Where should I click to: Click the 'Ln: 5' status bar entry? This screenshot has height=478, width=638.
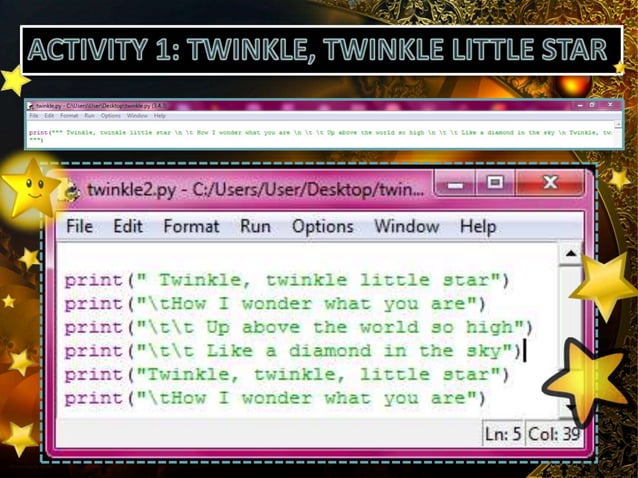point(503,434)
